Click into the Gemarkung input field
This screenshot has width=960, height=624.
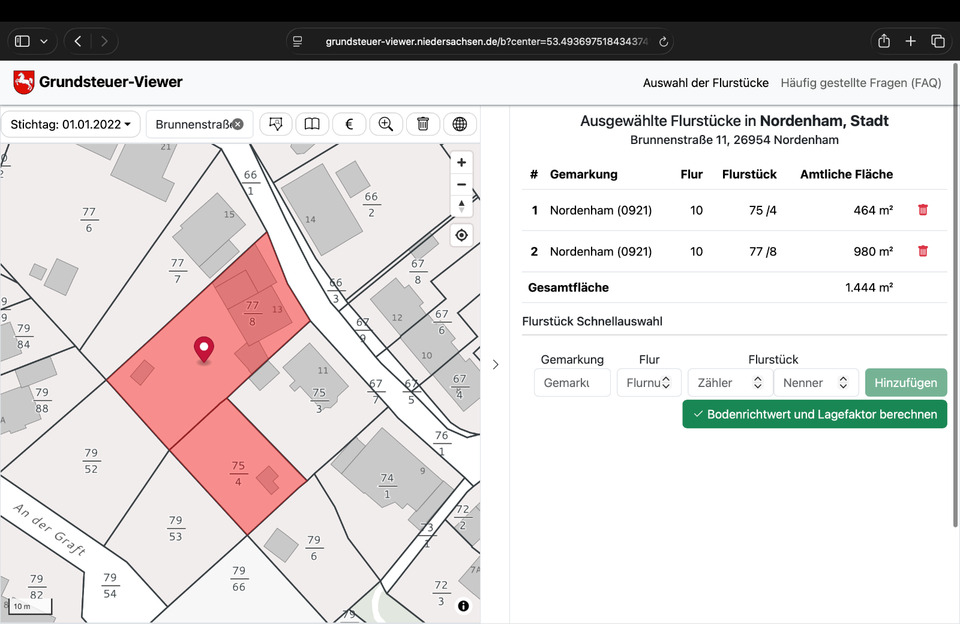571,382
